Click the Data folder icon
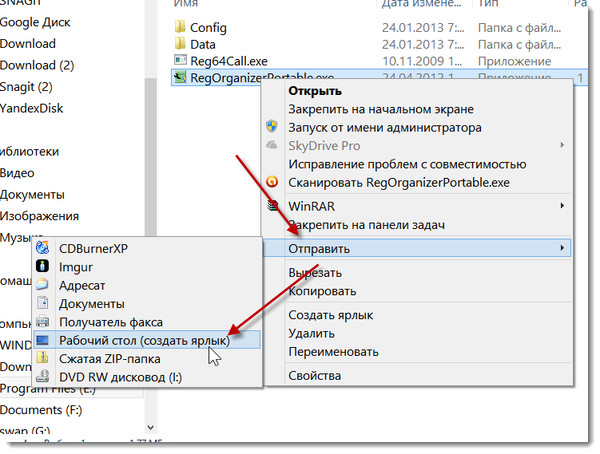 [x=180, y=44]
